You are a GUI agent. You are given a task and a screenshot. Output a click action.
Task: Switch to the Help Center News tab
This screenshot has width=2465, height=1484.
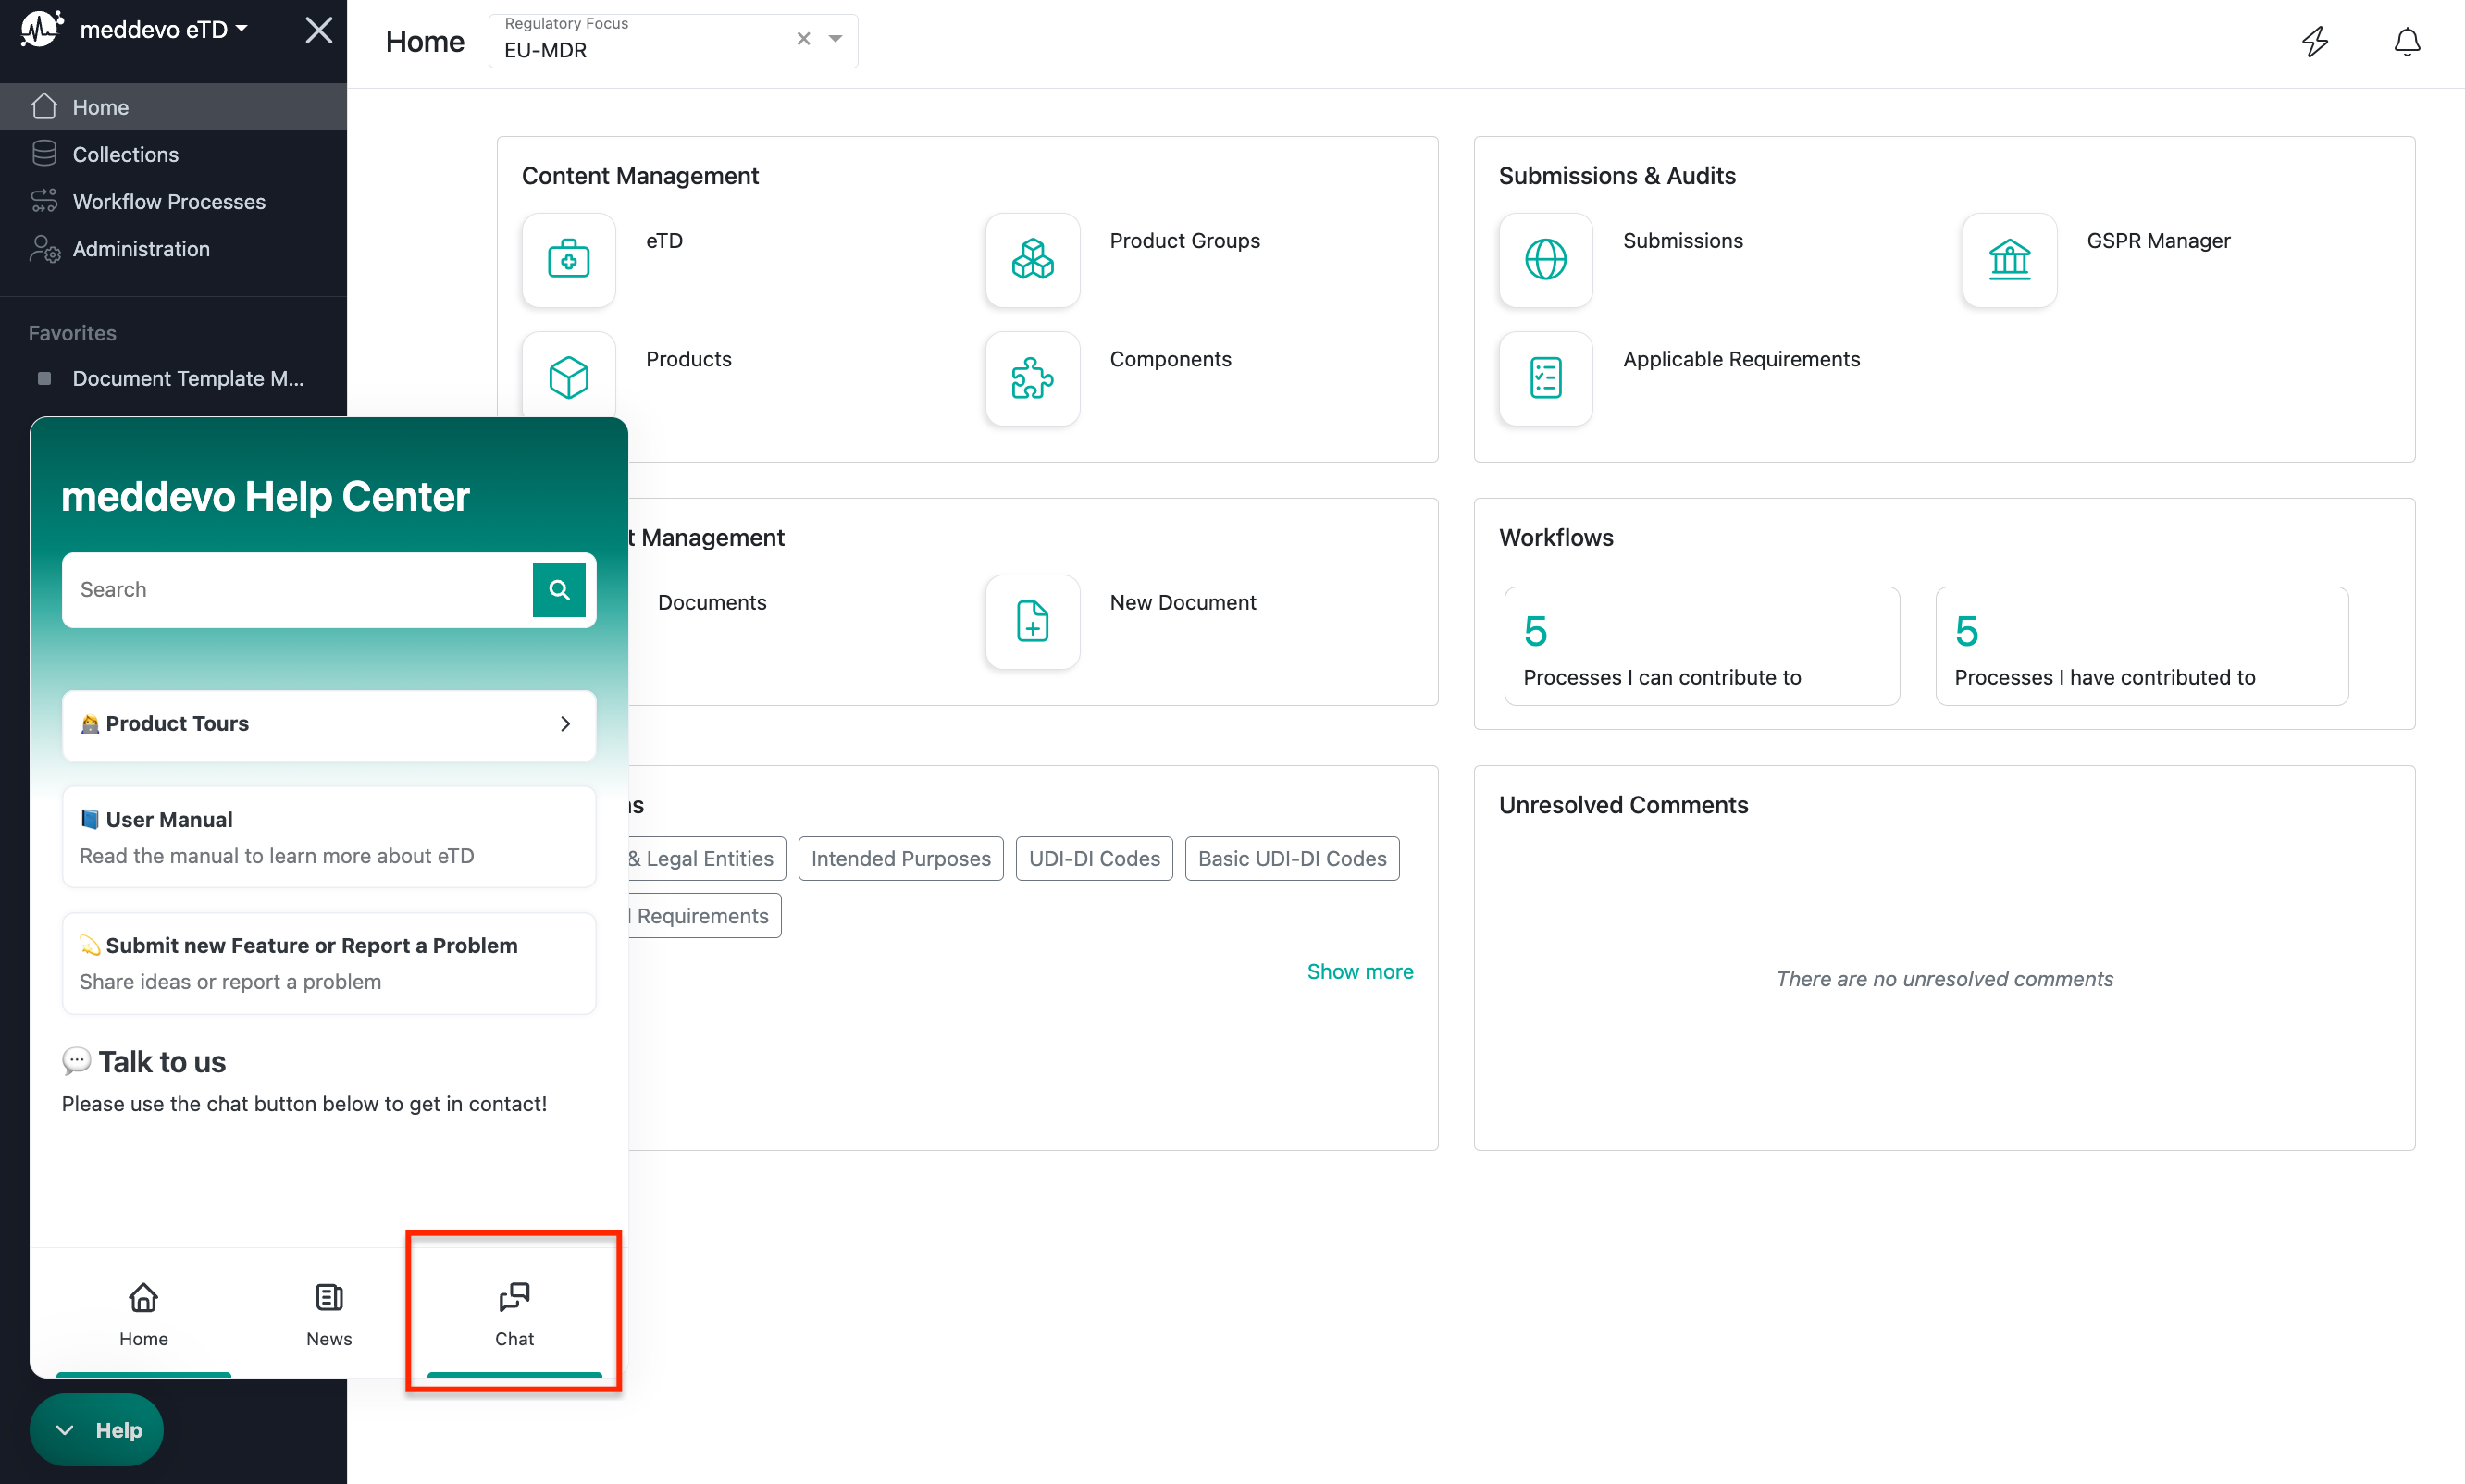329,1314
